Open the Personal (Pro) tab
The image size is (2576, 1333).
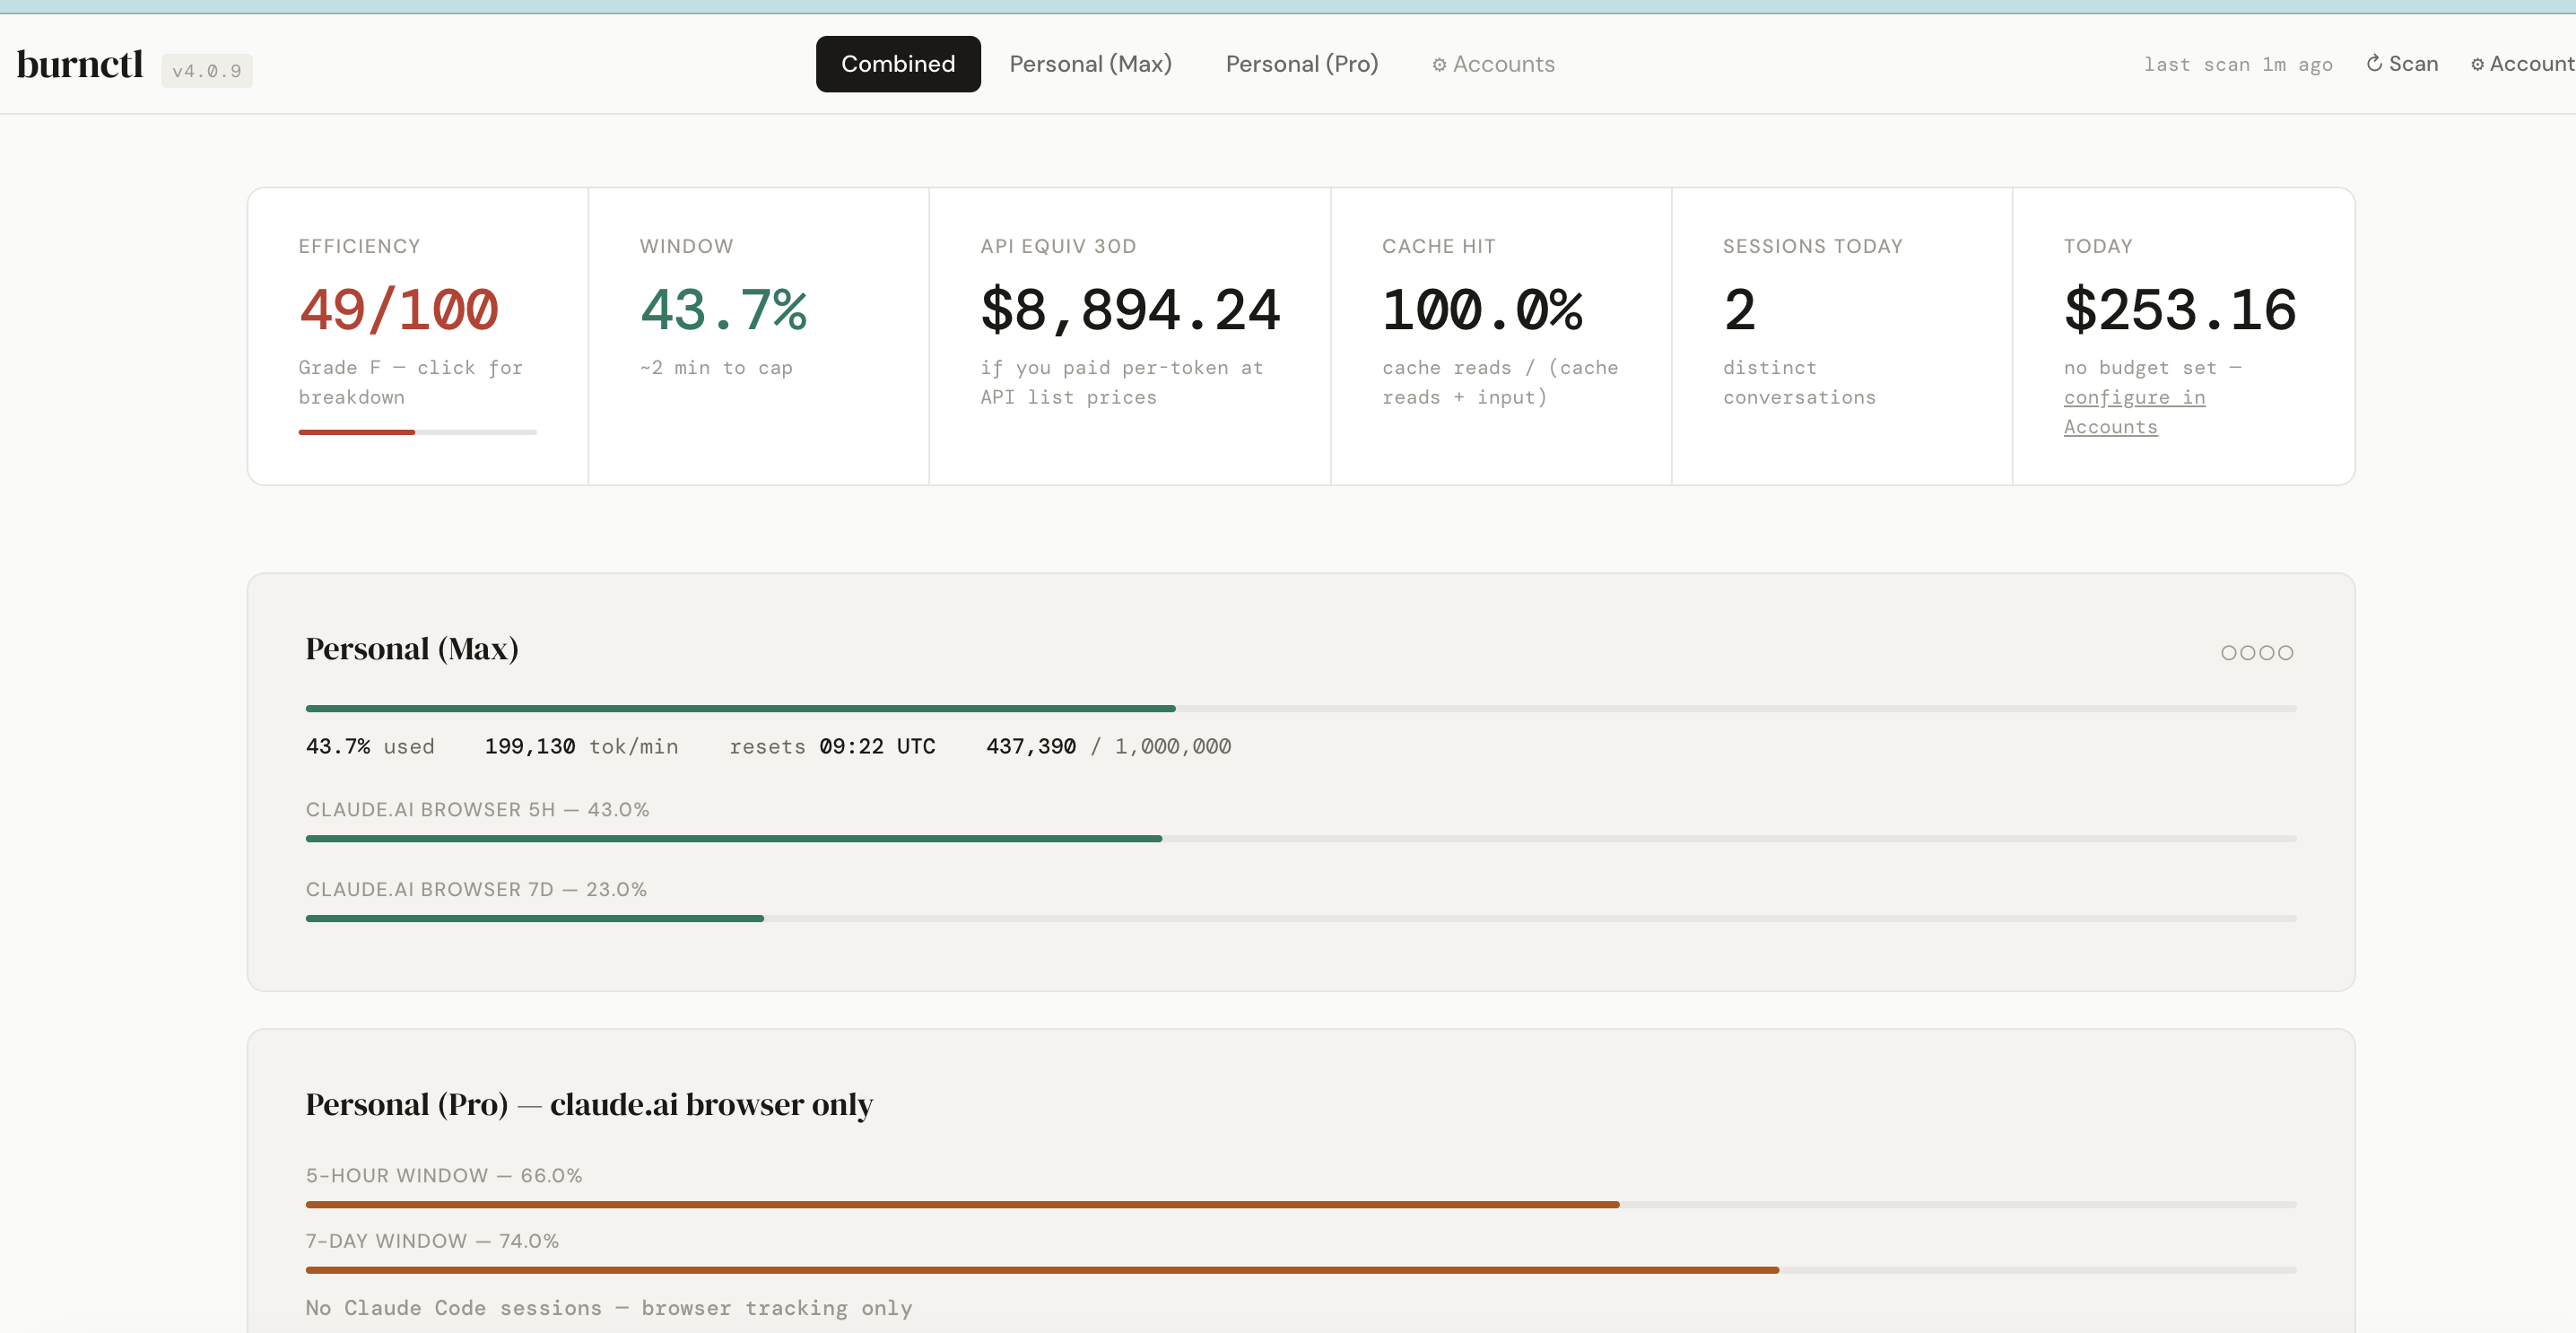click(1301, 64)
